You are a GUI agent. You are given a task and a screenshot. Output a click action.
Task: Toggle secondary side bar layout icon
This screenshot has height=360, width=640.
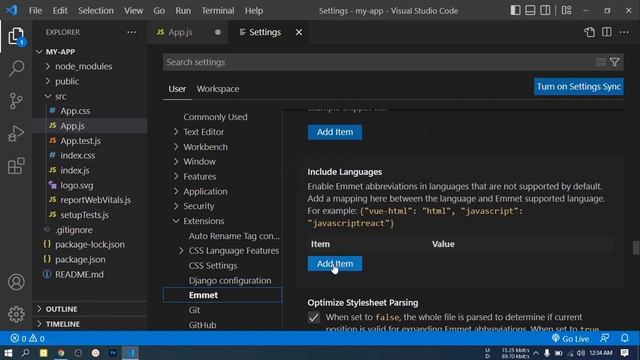pos(545,10)
